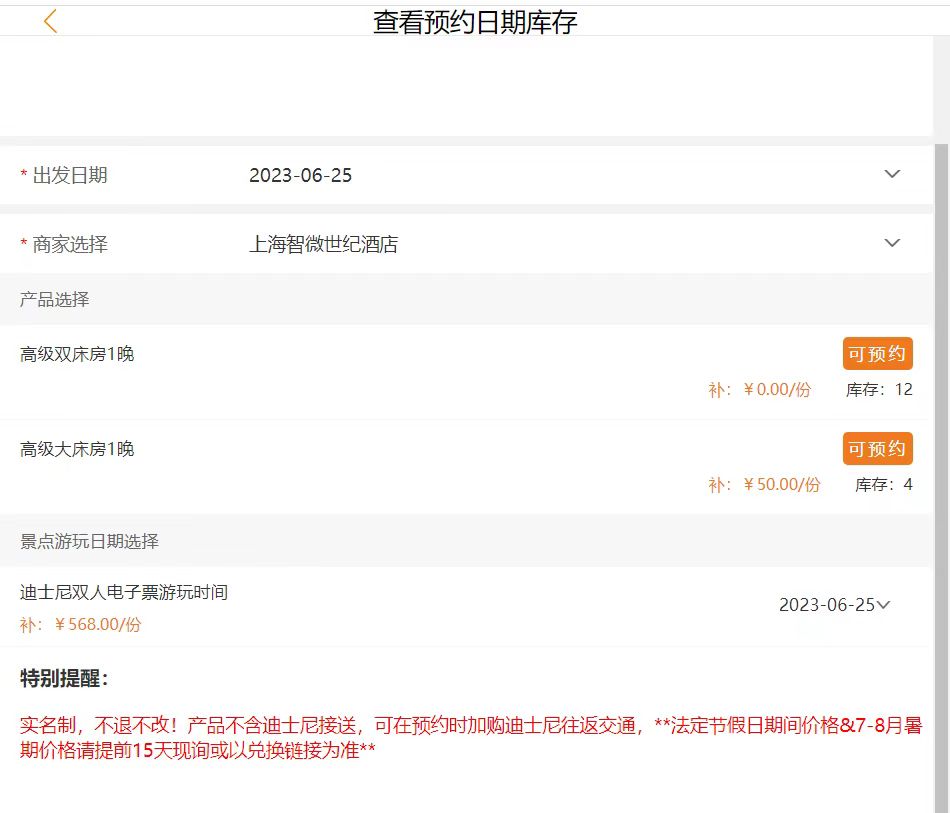950x813 pixels.
Task: Go back using the top-left arrow
Action: click(x=51, y=21)
